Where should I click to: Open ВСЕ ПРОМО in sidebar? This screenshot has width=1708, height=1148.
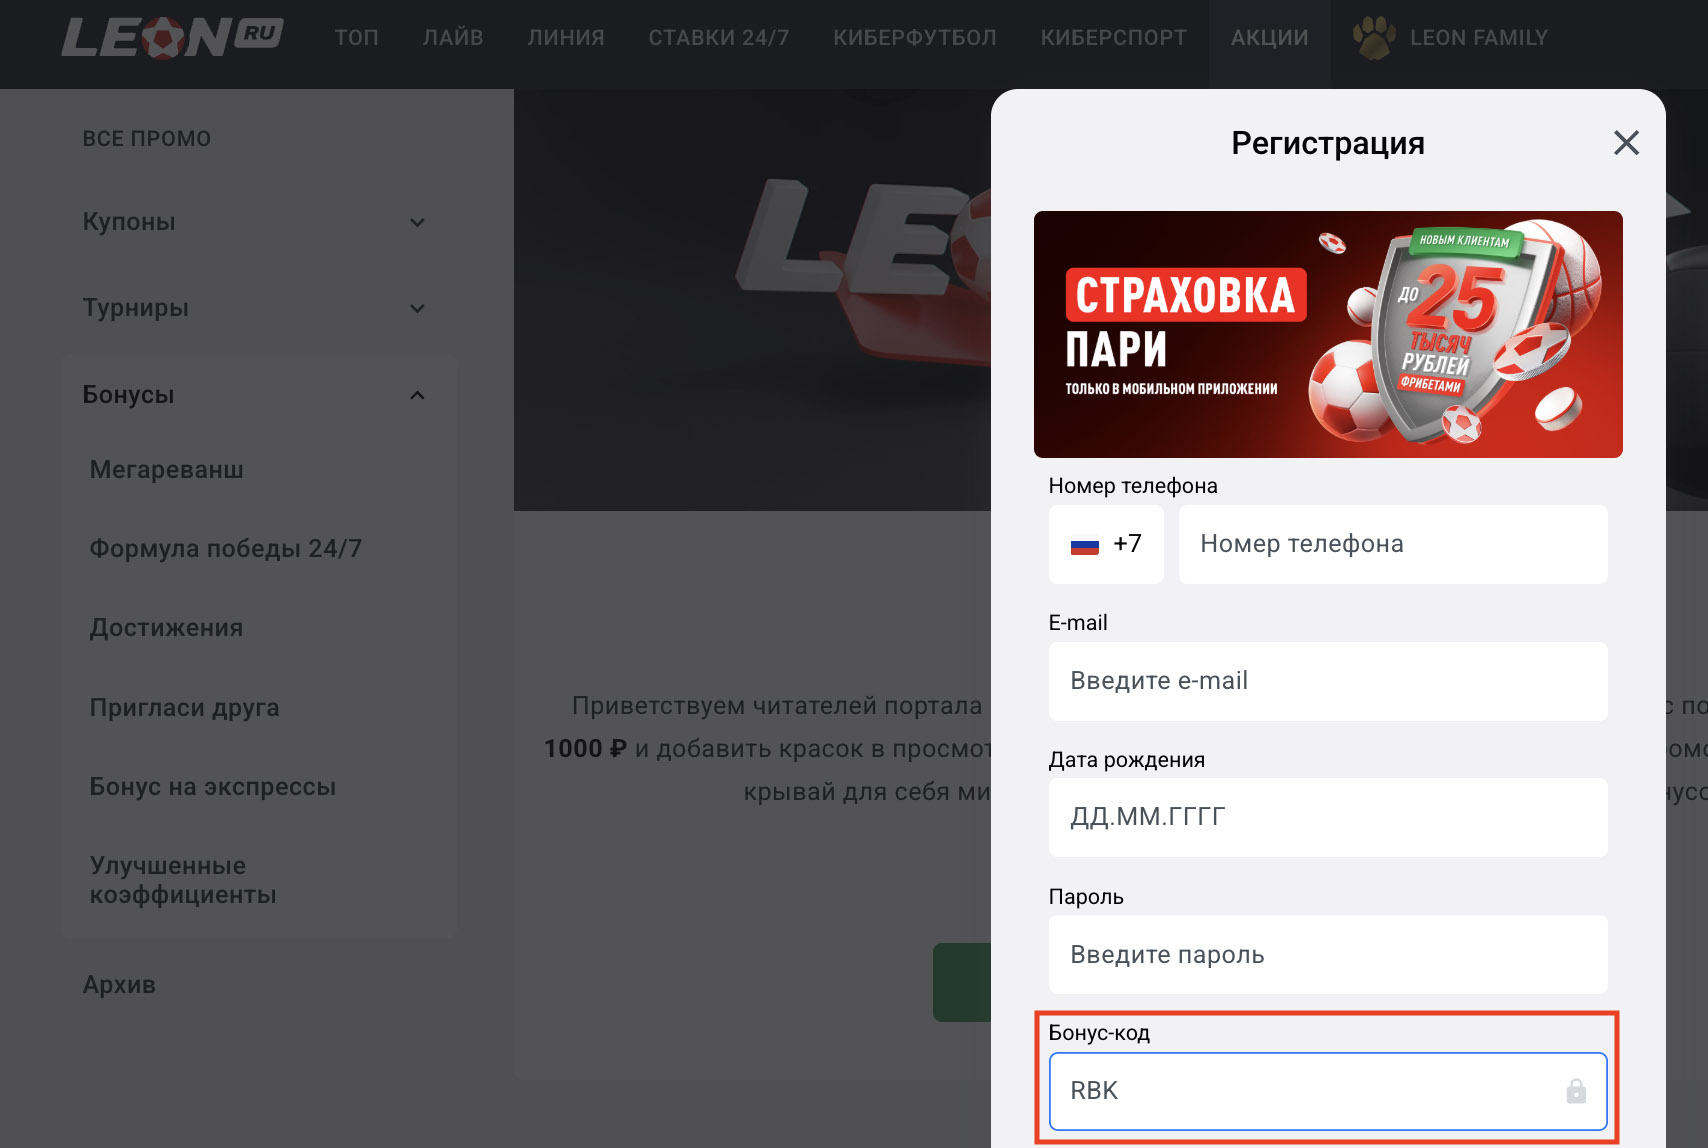(147, 139)
